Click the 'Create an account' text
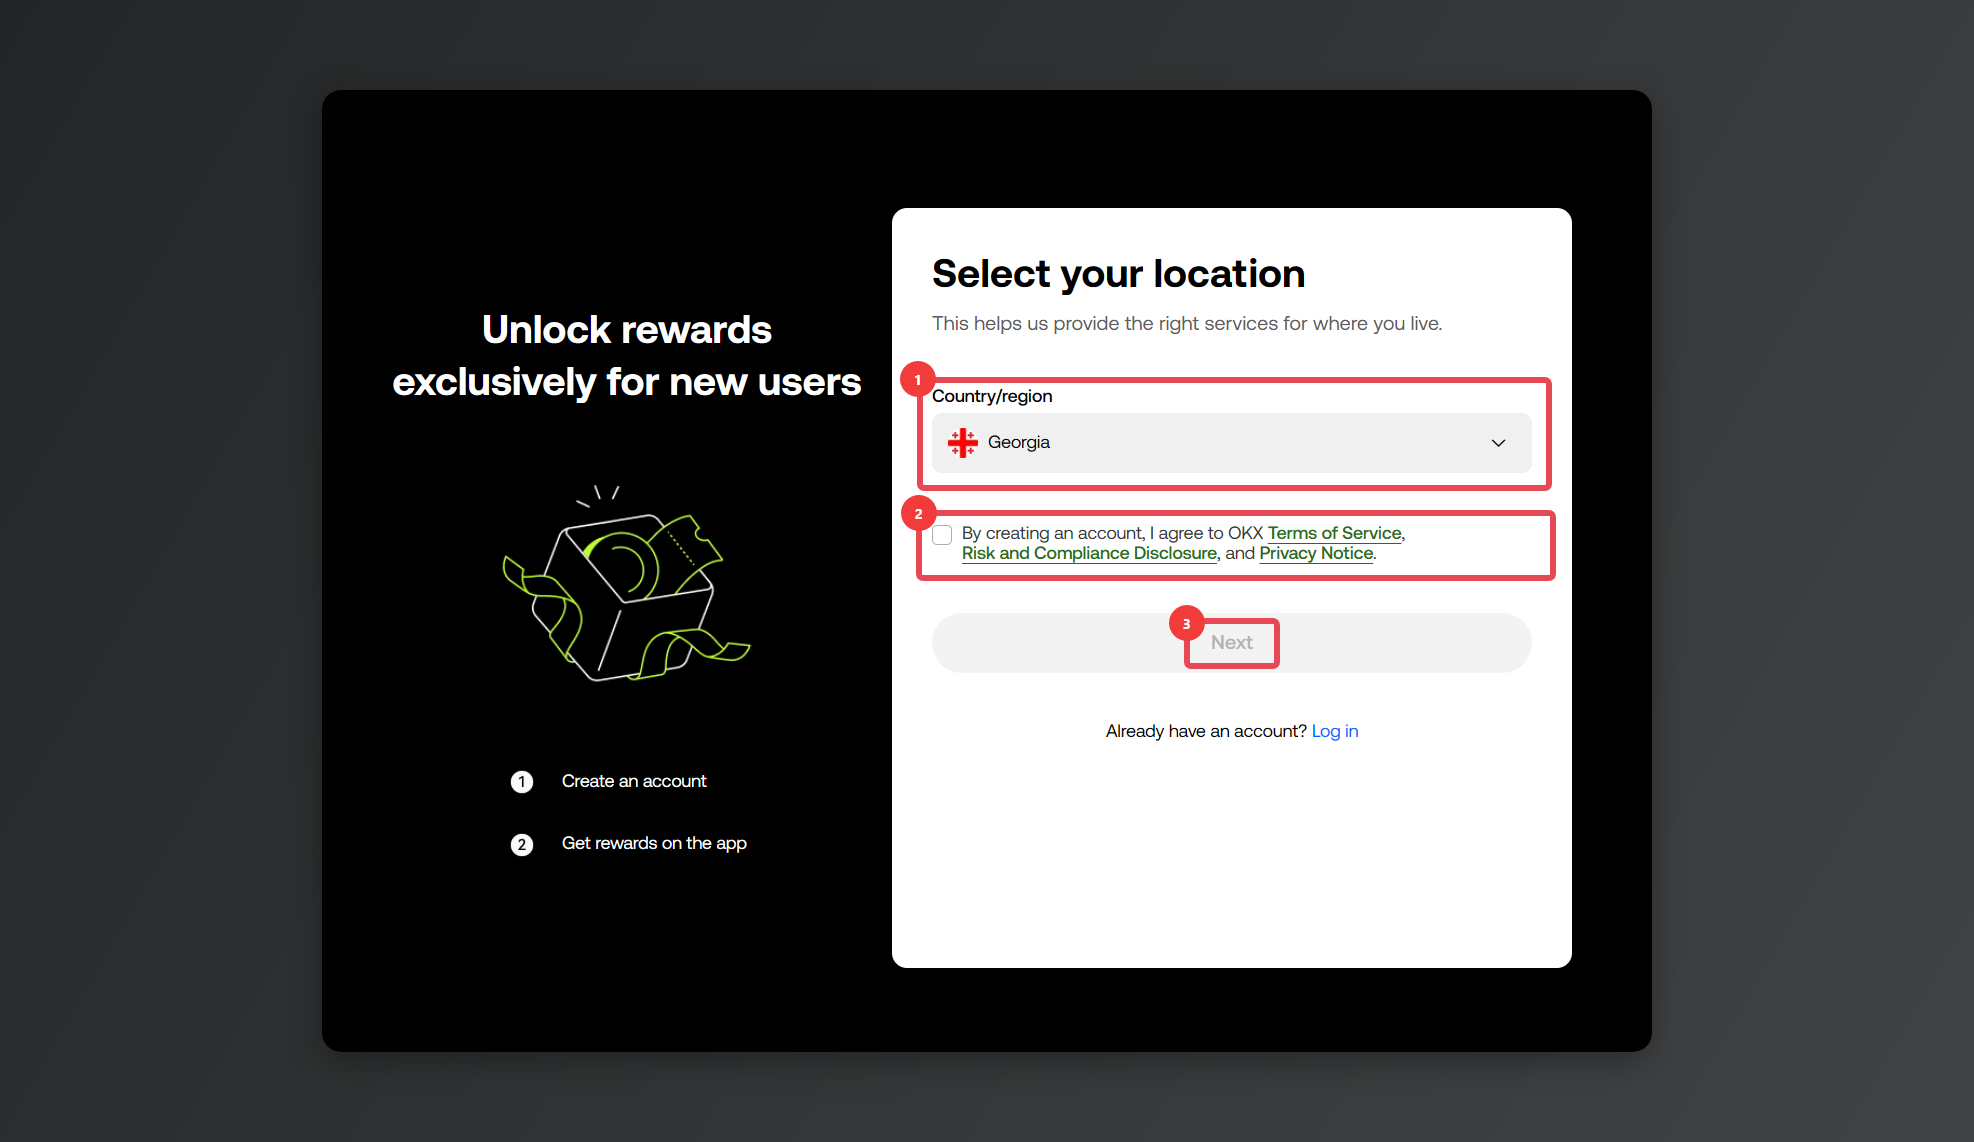Viewport: 1974px width, 1142px height. click(x=634, y=781)
